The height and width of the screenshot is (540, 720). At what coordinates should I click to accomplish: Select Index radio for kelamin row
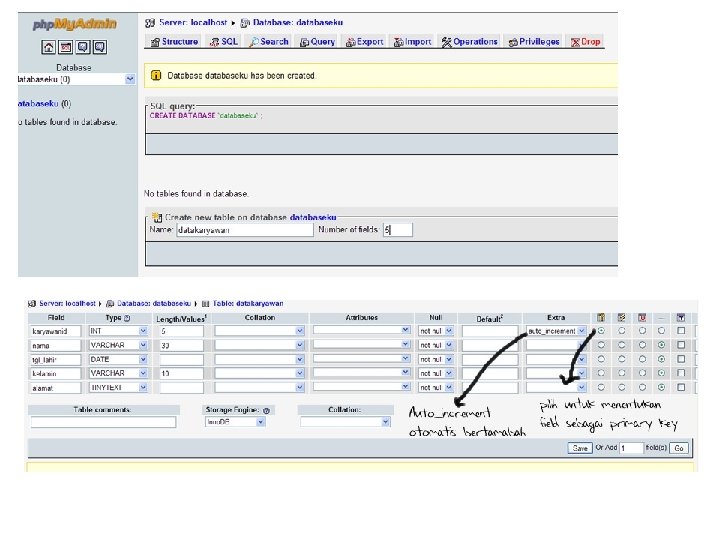(622, 373)
